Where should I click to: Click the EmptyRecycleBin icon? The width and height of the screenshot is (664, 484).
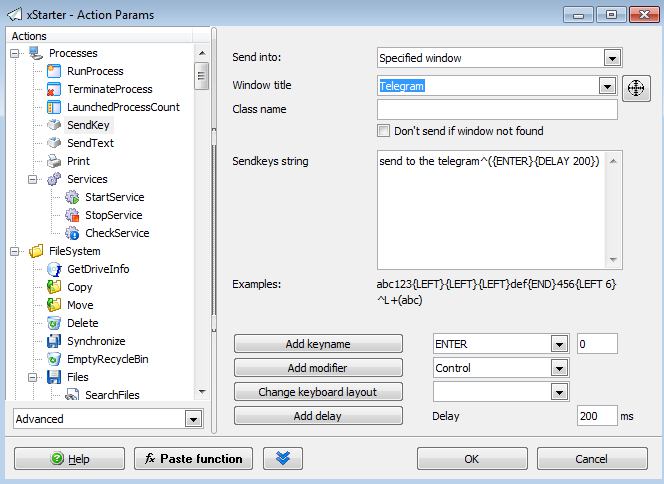(54, 359)
